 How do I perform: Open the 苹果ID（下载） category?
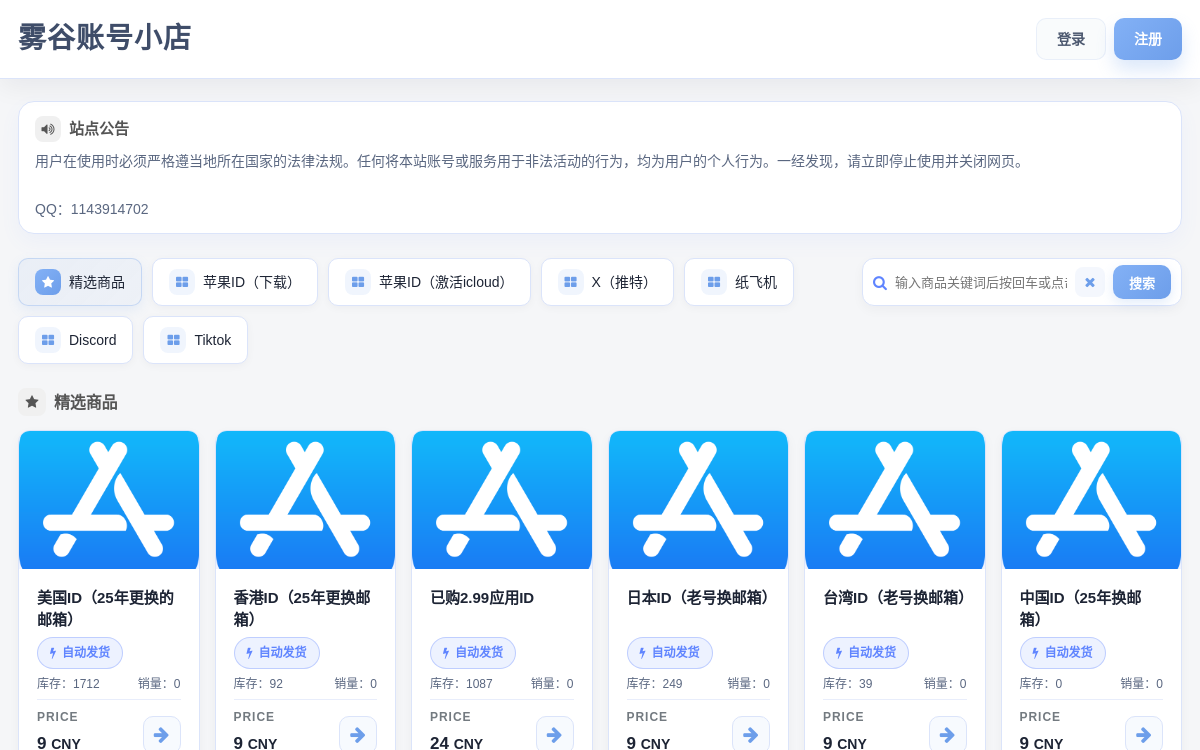[x=235, y=282]
